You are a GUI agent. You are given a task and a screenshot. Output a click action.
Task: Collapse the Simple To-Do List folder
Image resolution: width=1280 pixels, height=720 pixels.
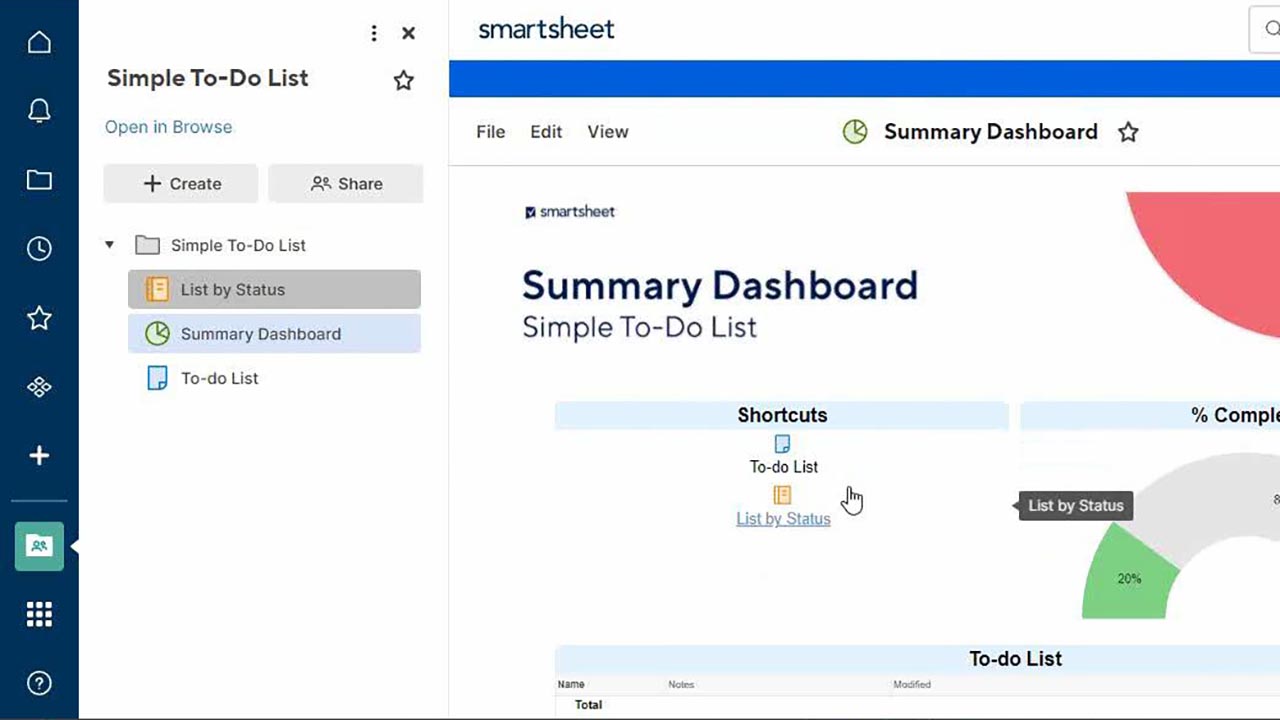click(110, 244)
